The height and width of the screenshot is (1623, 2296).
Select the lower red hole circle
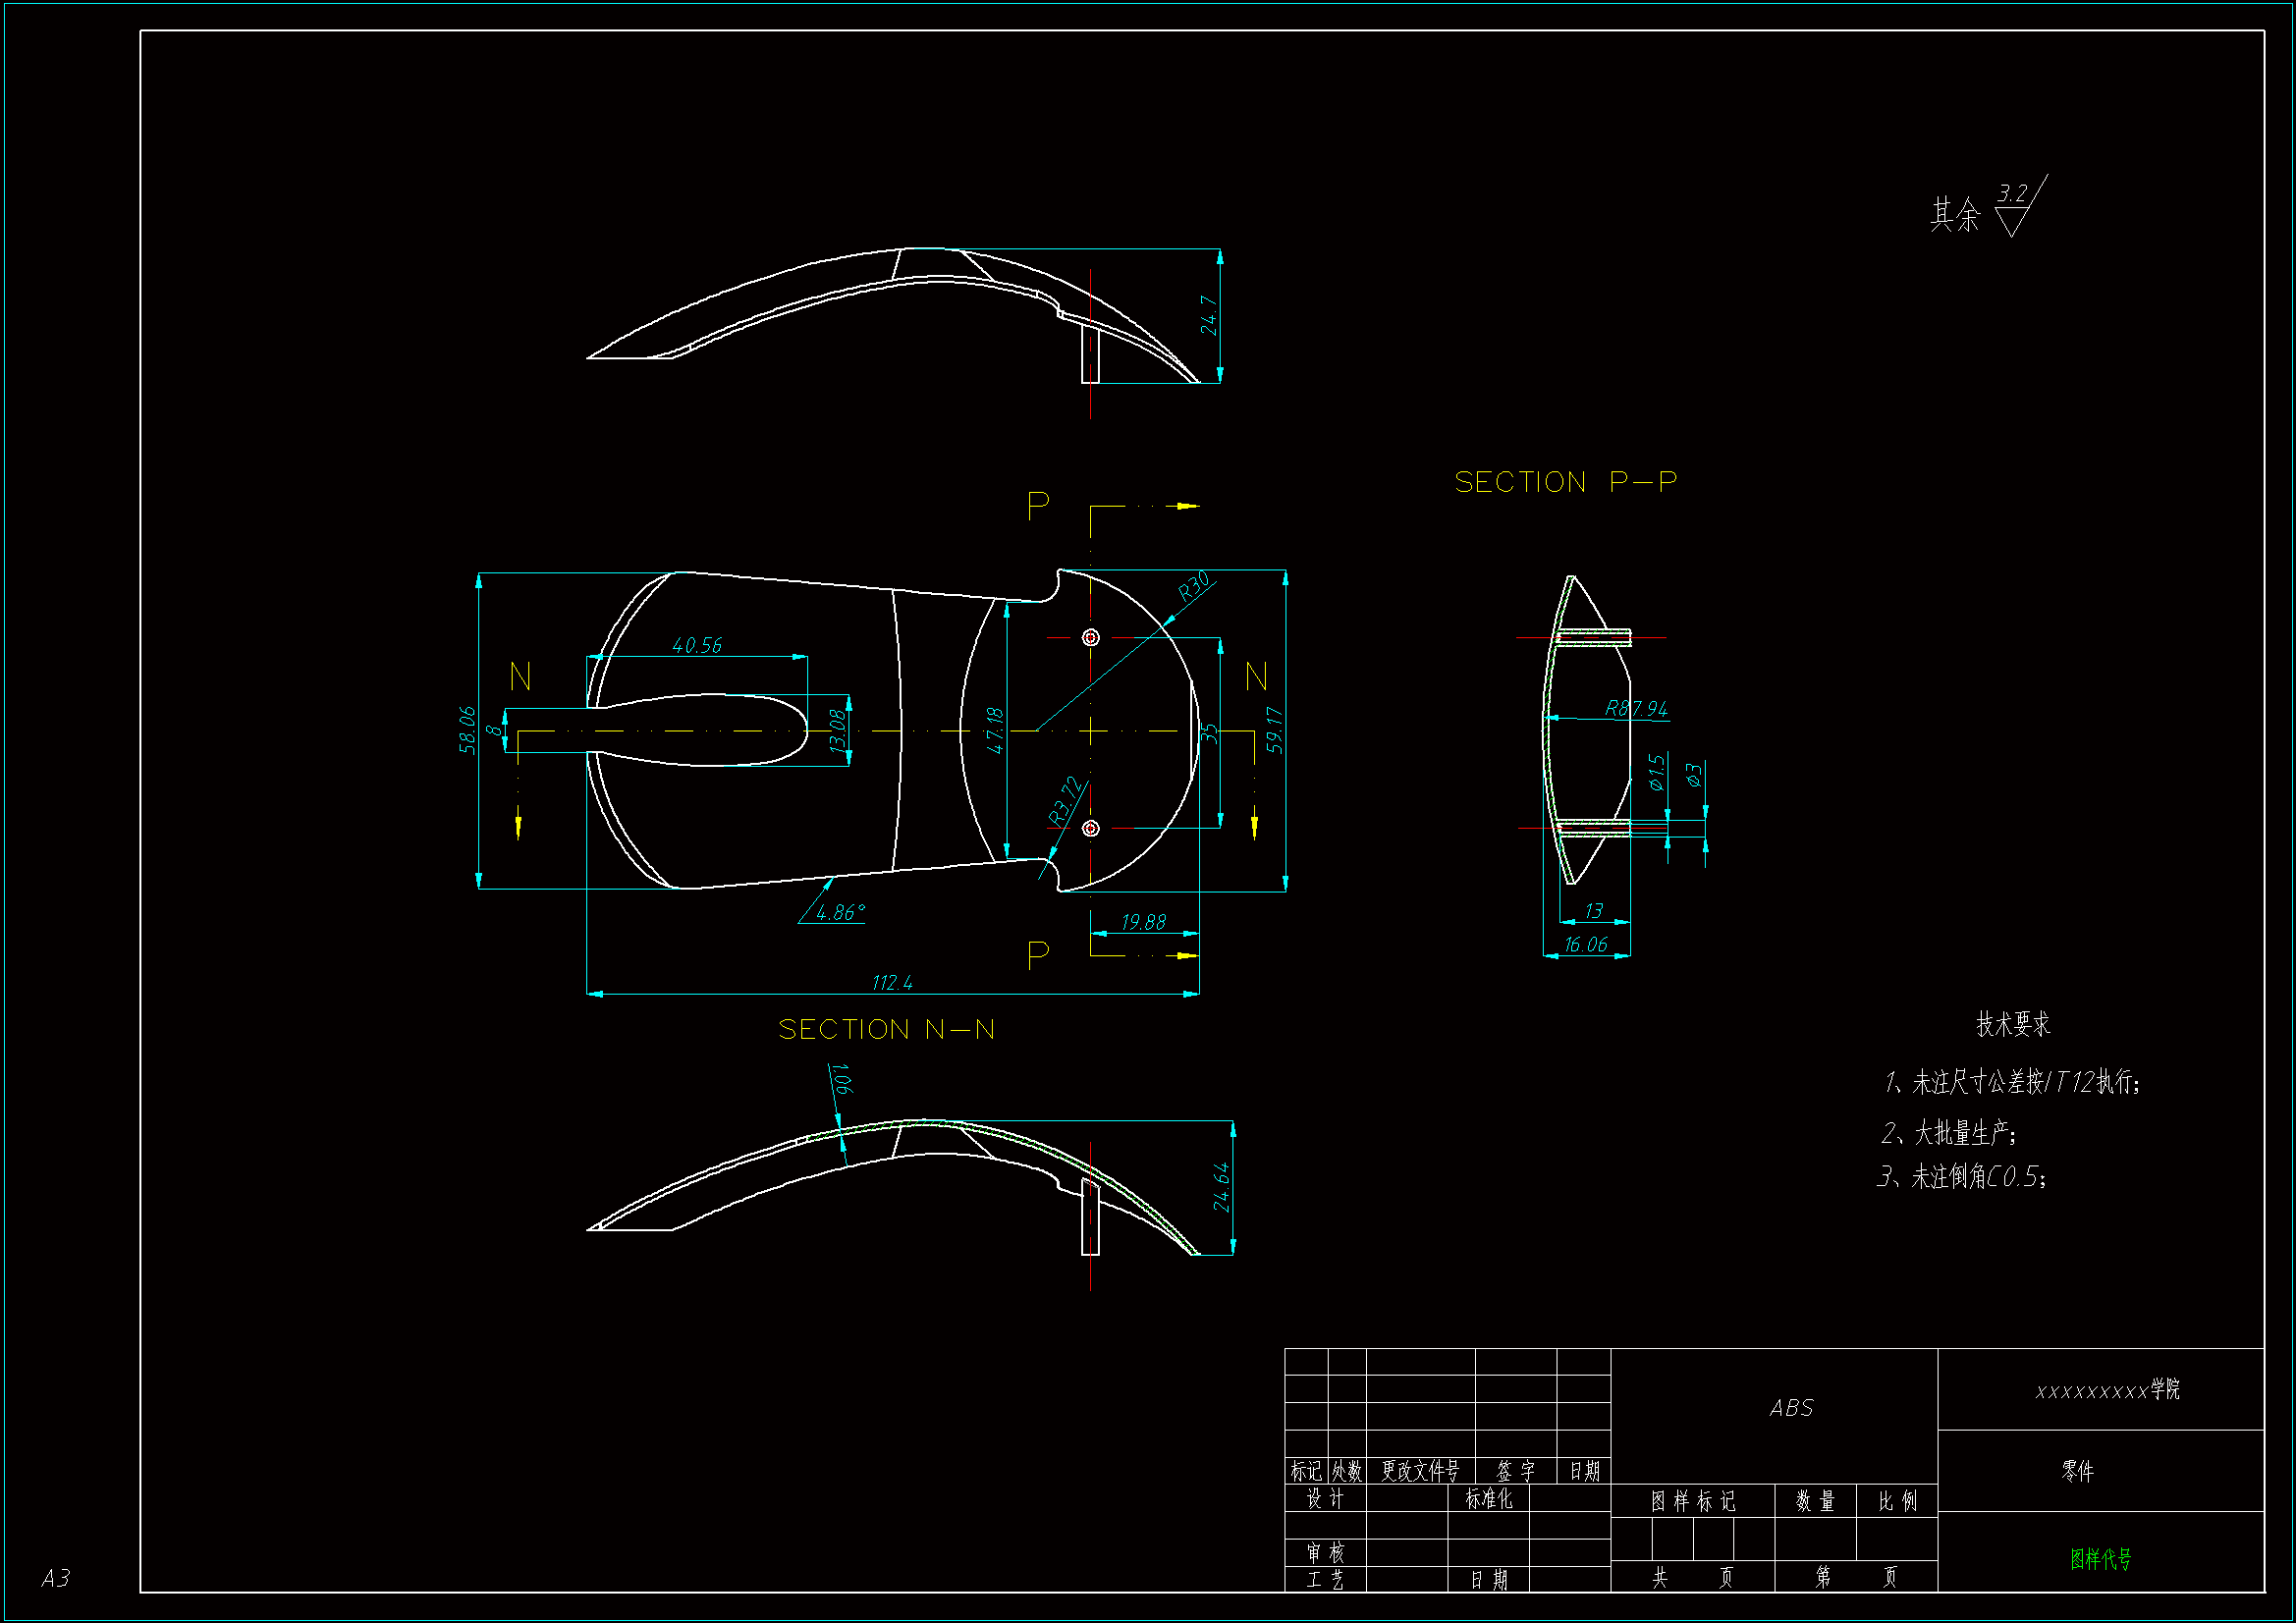pos(1091,829)
